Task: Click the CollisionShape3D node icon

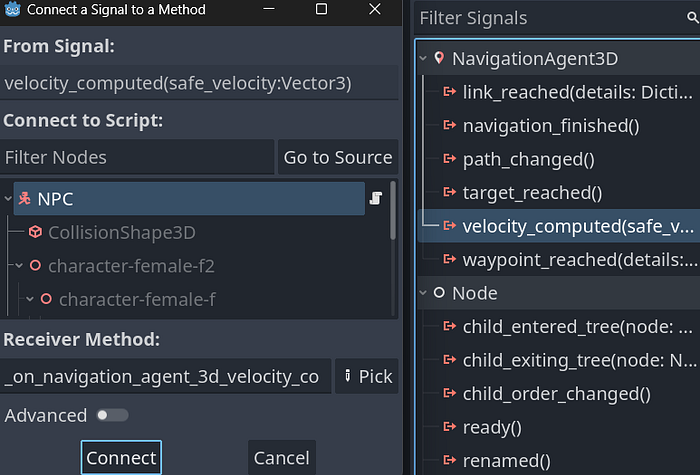Action: point(35,232)
